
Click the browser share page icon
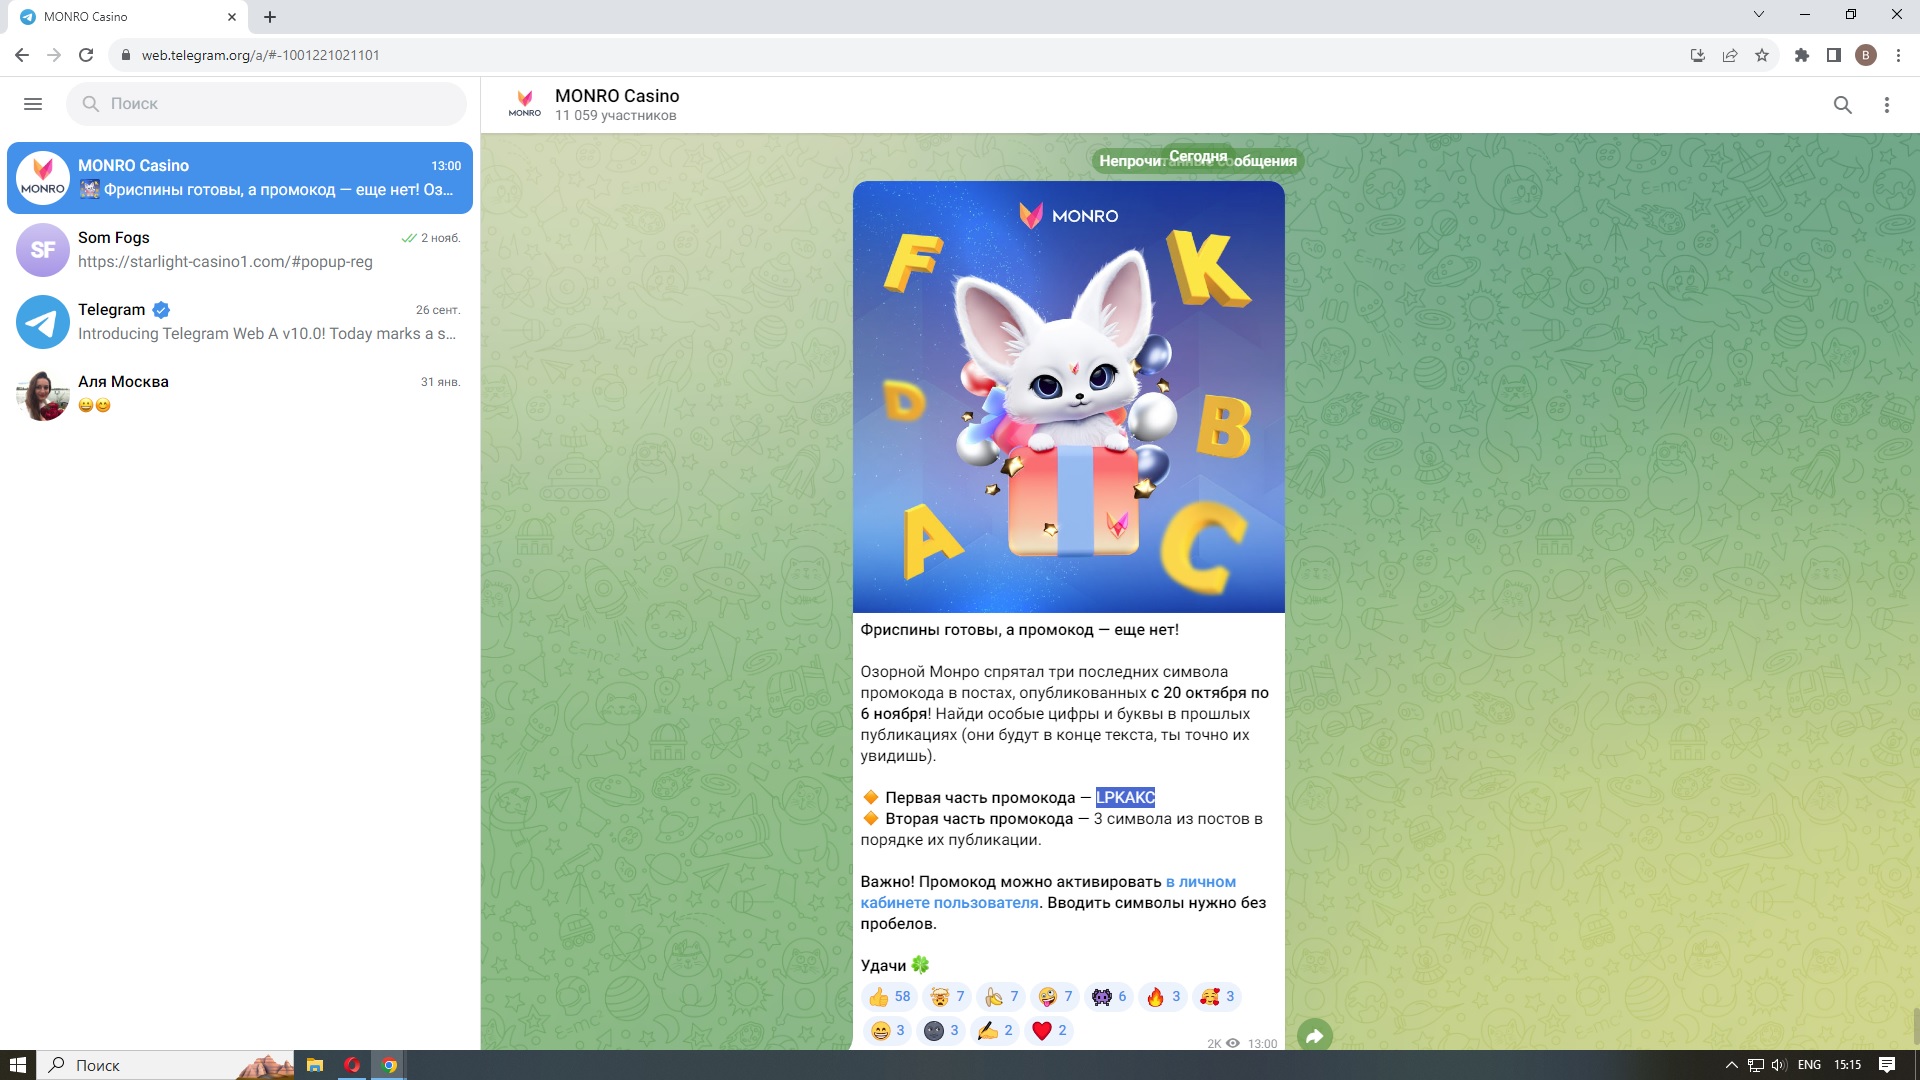[1730, 55]
